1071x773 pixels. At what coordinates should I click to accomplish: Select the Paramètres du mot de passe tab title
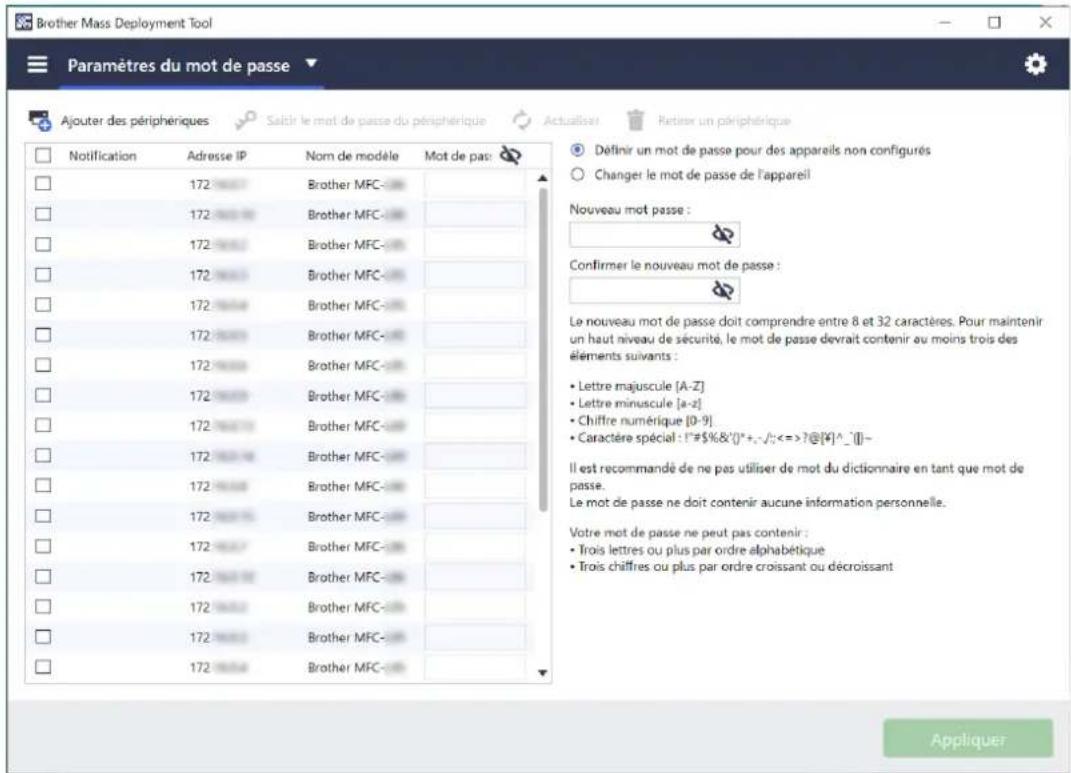[x=178, y=66]
